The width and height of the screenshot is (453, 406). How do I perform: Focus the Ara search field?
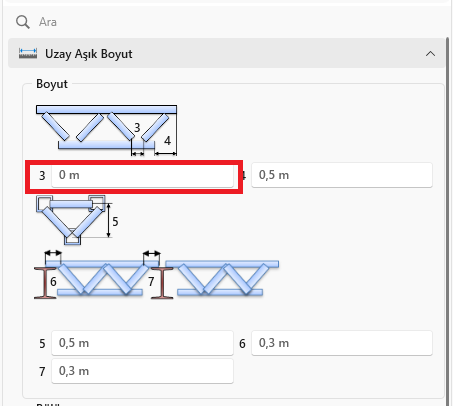(233, 22)
